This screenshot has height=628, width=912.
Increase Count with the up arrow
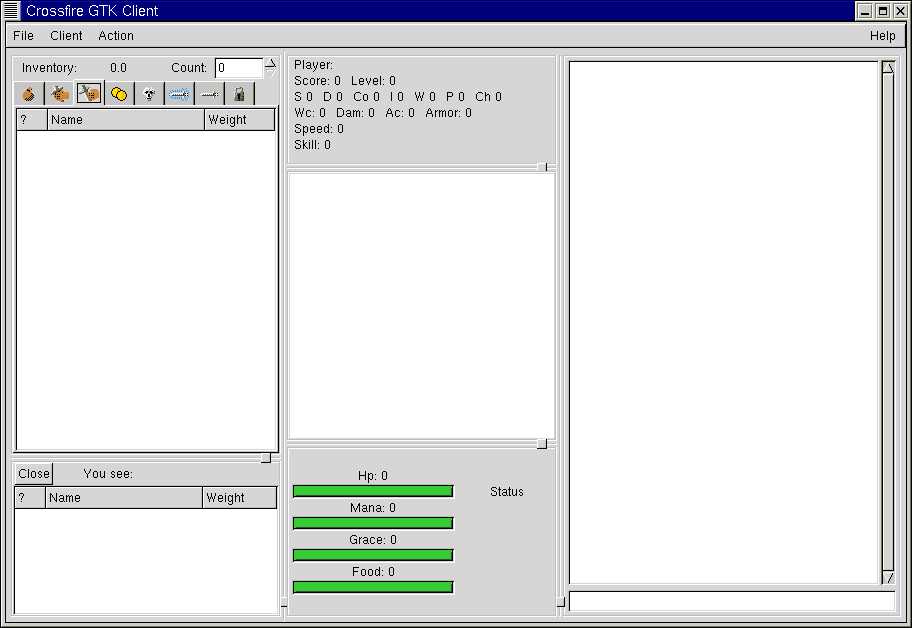pos(270,63)
